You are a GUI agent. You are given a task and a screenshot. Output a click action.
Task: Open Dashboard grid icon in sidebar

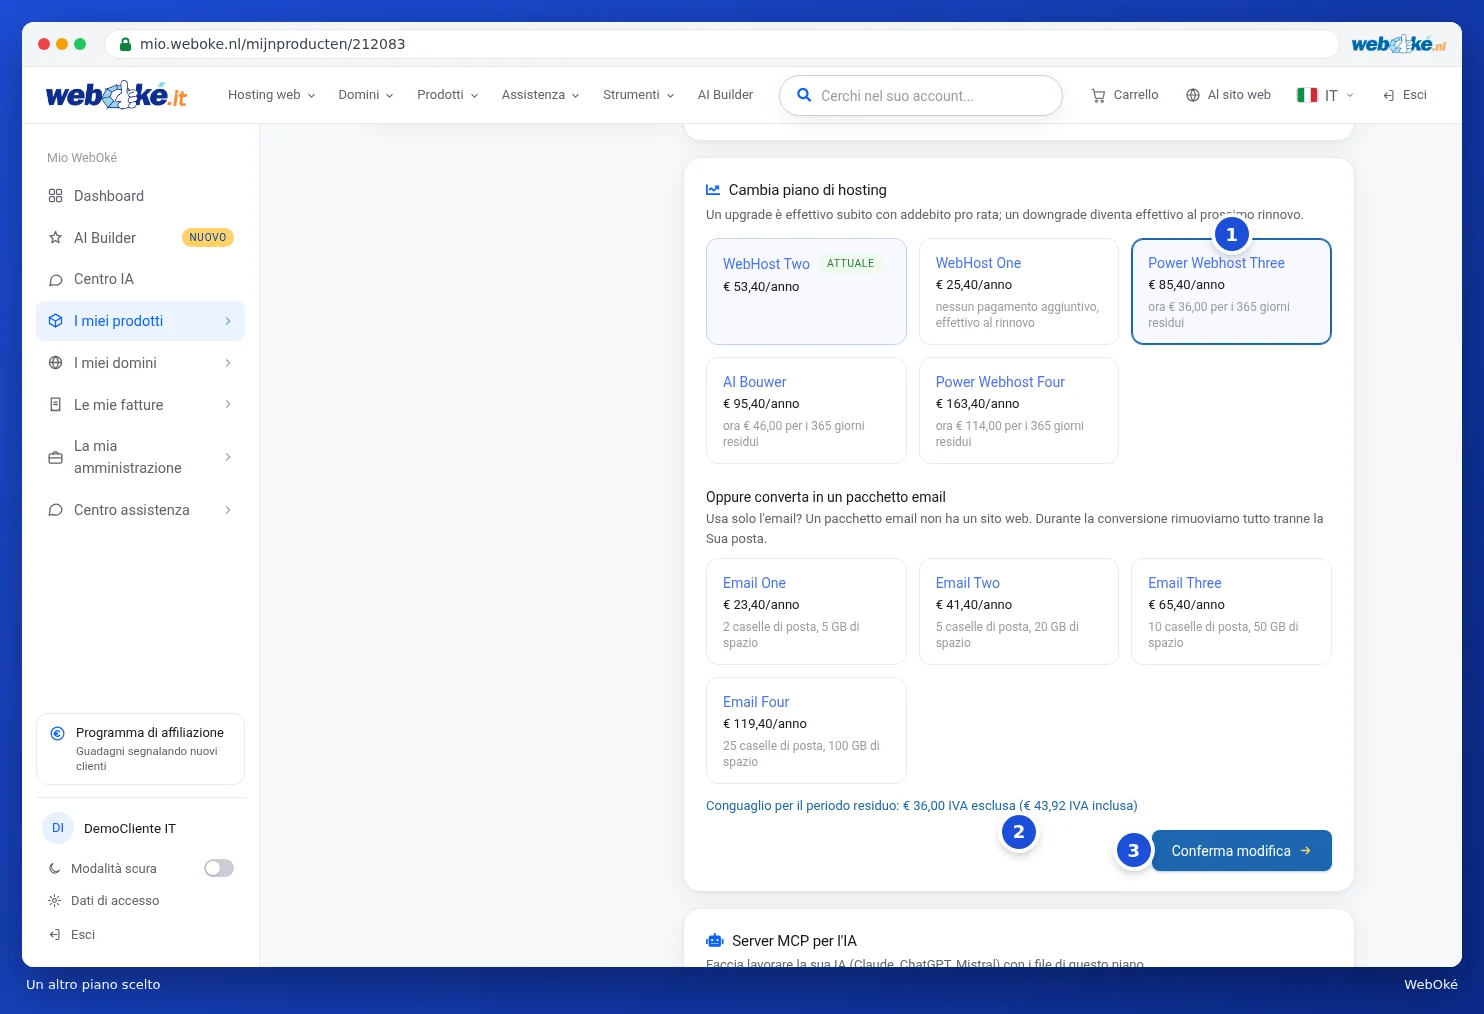point(55,196)
